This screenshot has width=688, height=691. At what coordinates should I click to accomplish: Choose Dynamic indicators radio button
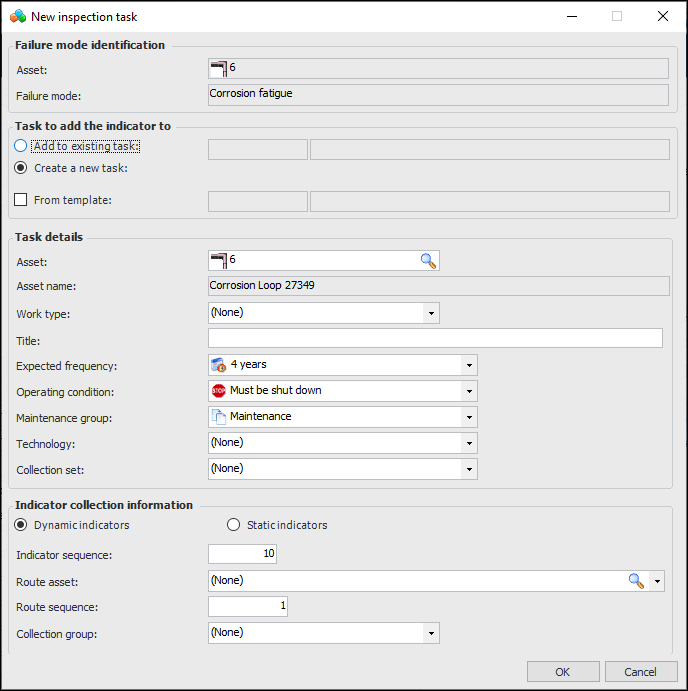(x=20, y=525)
